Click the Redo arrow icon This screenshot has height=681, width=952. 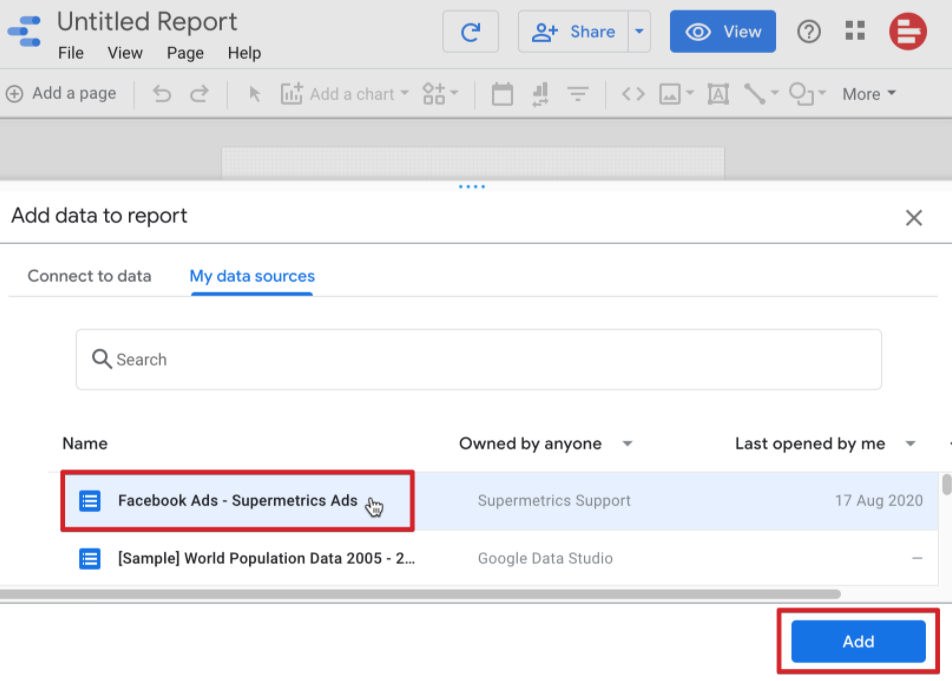coord(199,93)
